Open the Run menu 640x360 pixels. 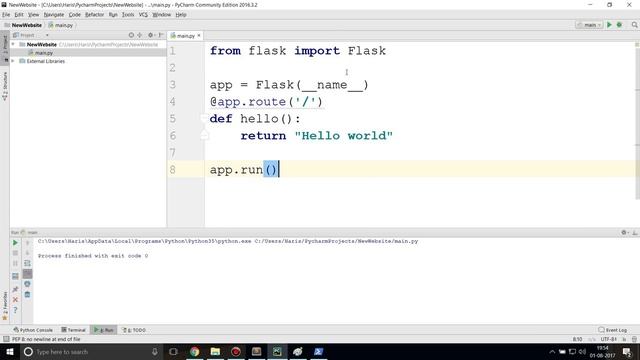(x=113, y=15)
